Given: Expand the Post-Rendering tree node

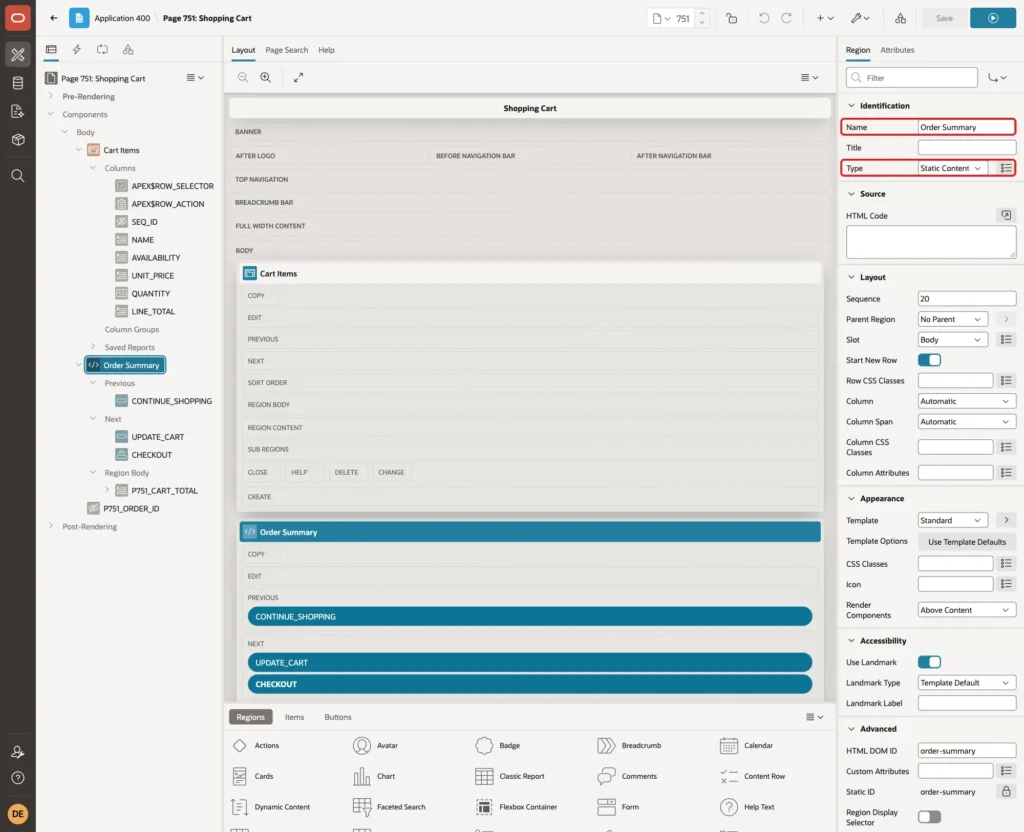Looking at the screenshot, I should coord(50,526).
